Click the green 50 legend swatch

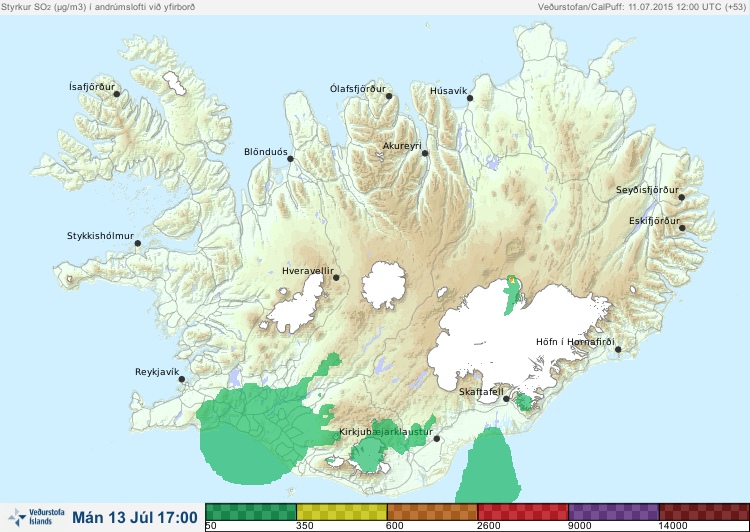251,512
